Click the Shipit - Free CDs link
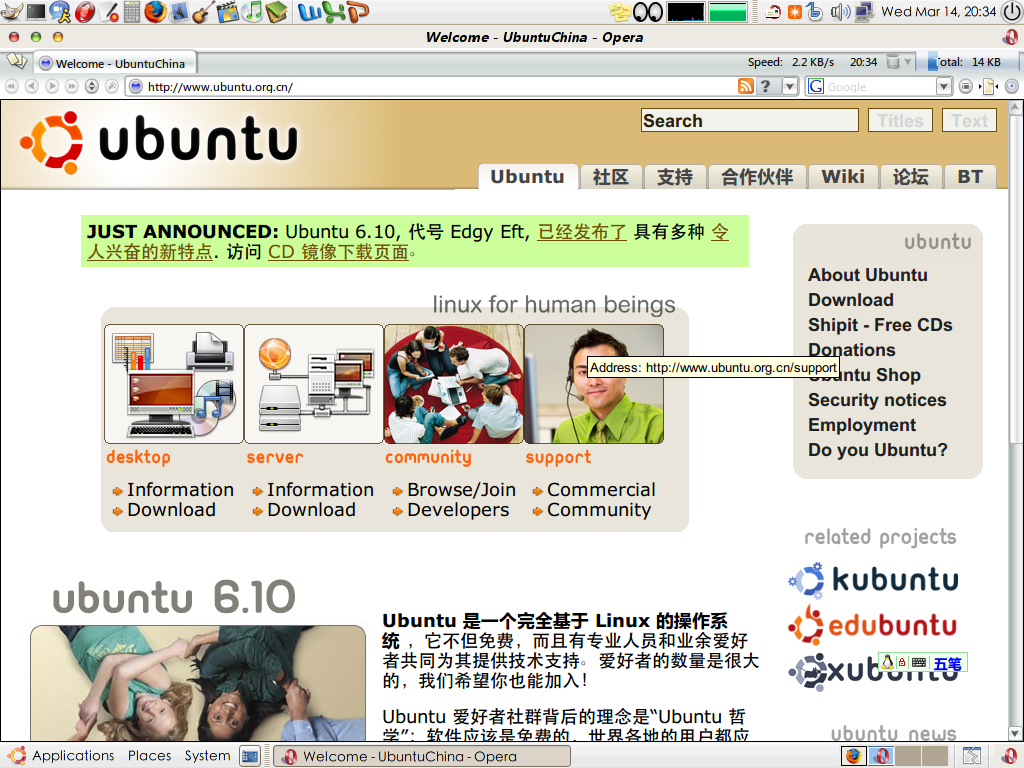Viewport: 1024px width, 768px height. coord(880,325)
